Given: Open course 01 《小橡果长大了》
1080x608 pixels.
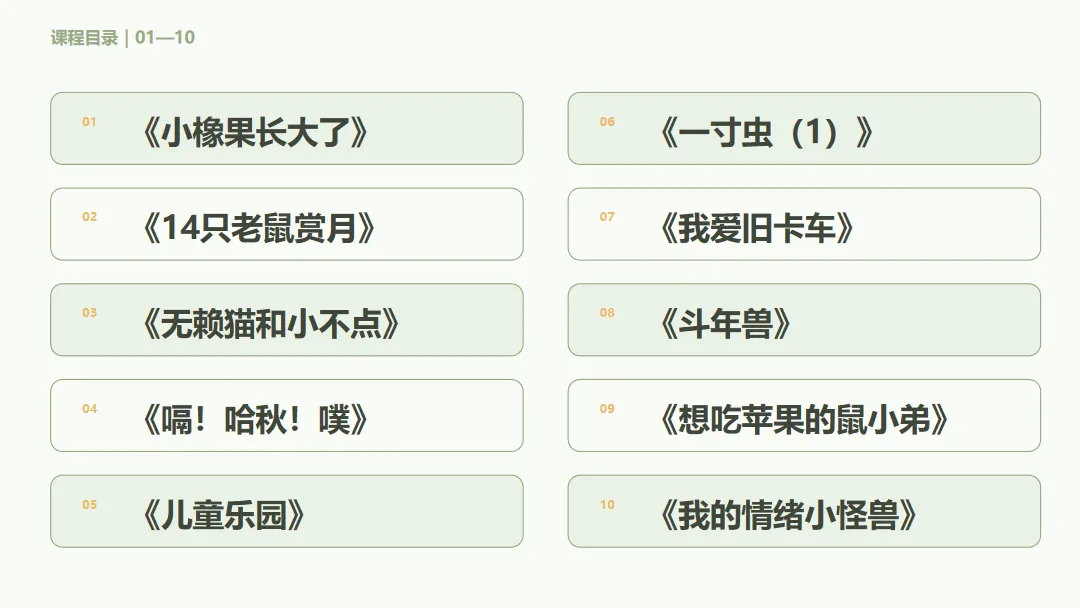Looking at the screenshot, I should click(x=287, y=129).
